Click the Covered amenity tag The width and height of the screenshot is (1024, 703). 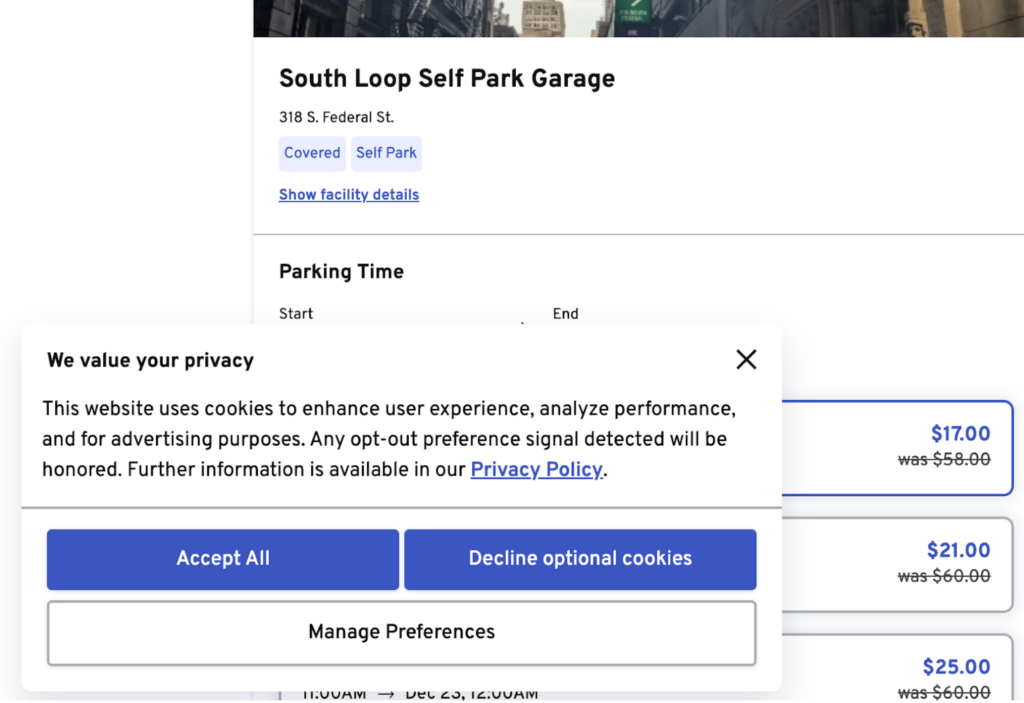click(x=312, y=153)
